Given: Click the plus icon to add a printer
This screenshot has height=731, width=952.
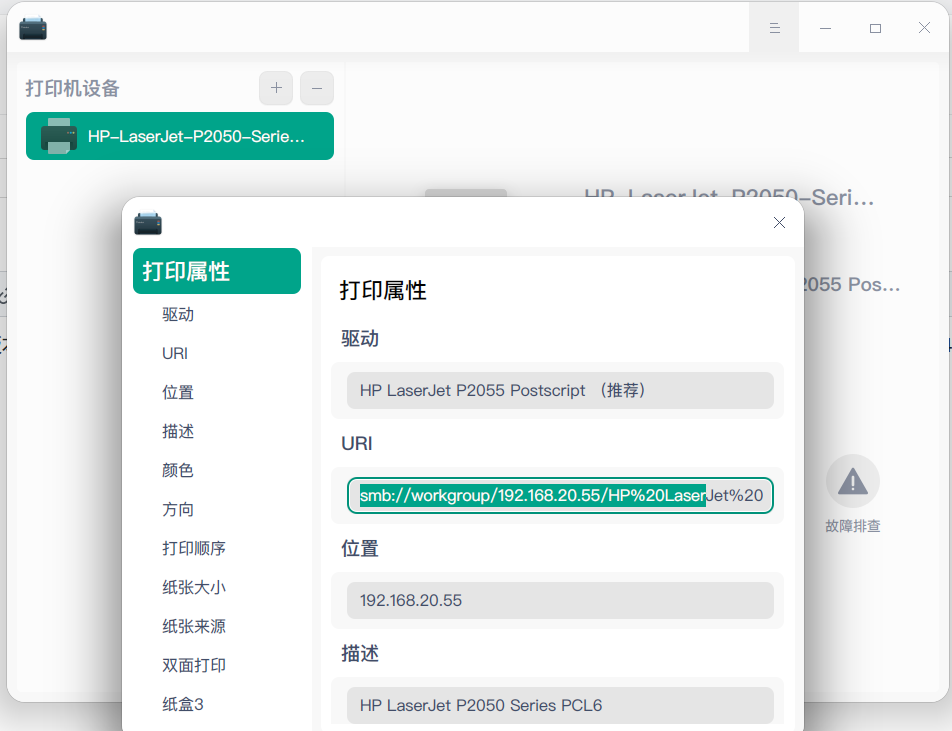Looking at the screenshot, I should (275, 88).
